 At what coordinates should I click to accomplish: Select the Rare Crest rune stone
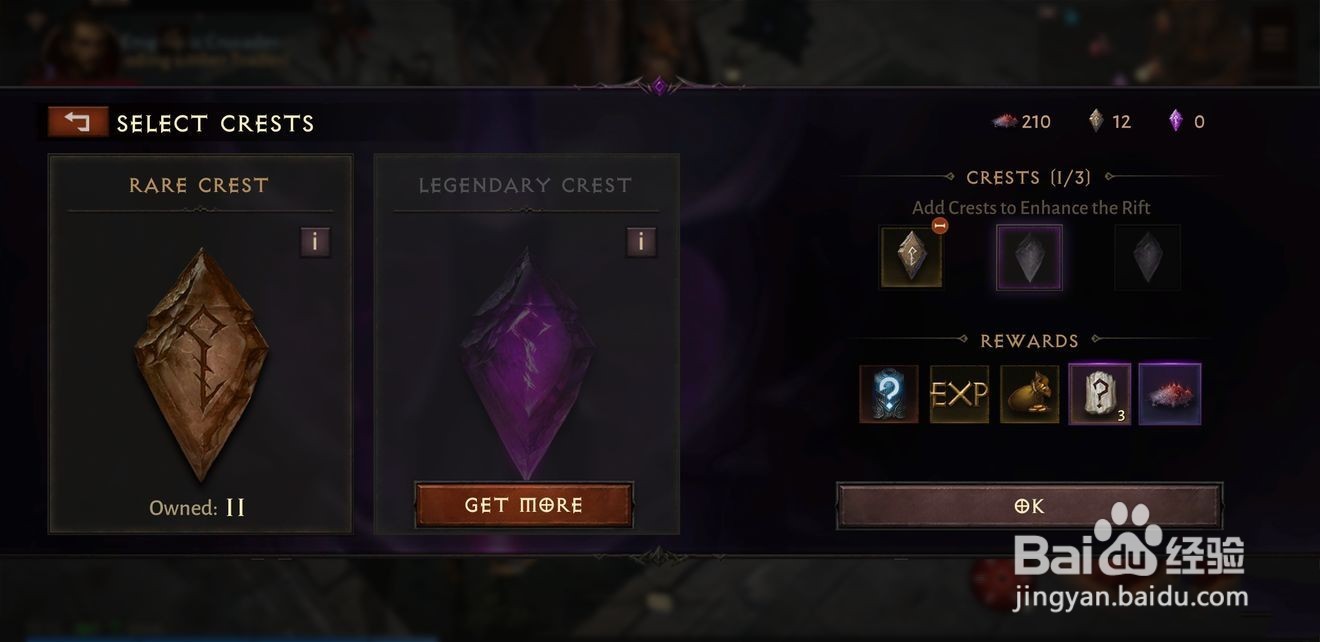pos(201,365)
